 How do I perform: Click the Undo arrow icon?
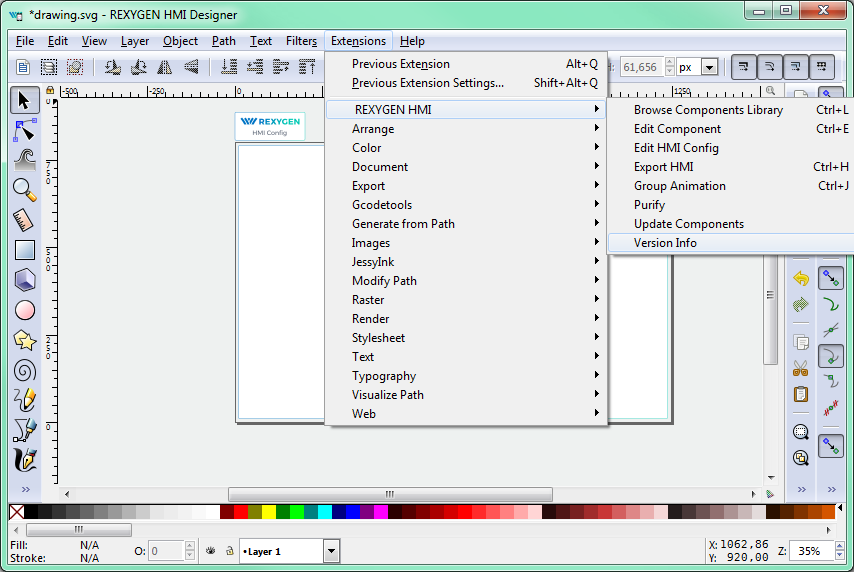click(801, 278)
